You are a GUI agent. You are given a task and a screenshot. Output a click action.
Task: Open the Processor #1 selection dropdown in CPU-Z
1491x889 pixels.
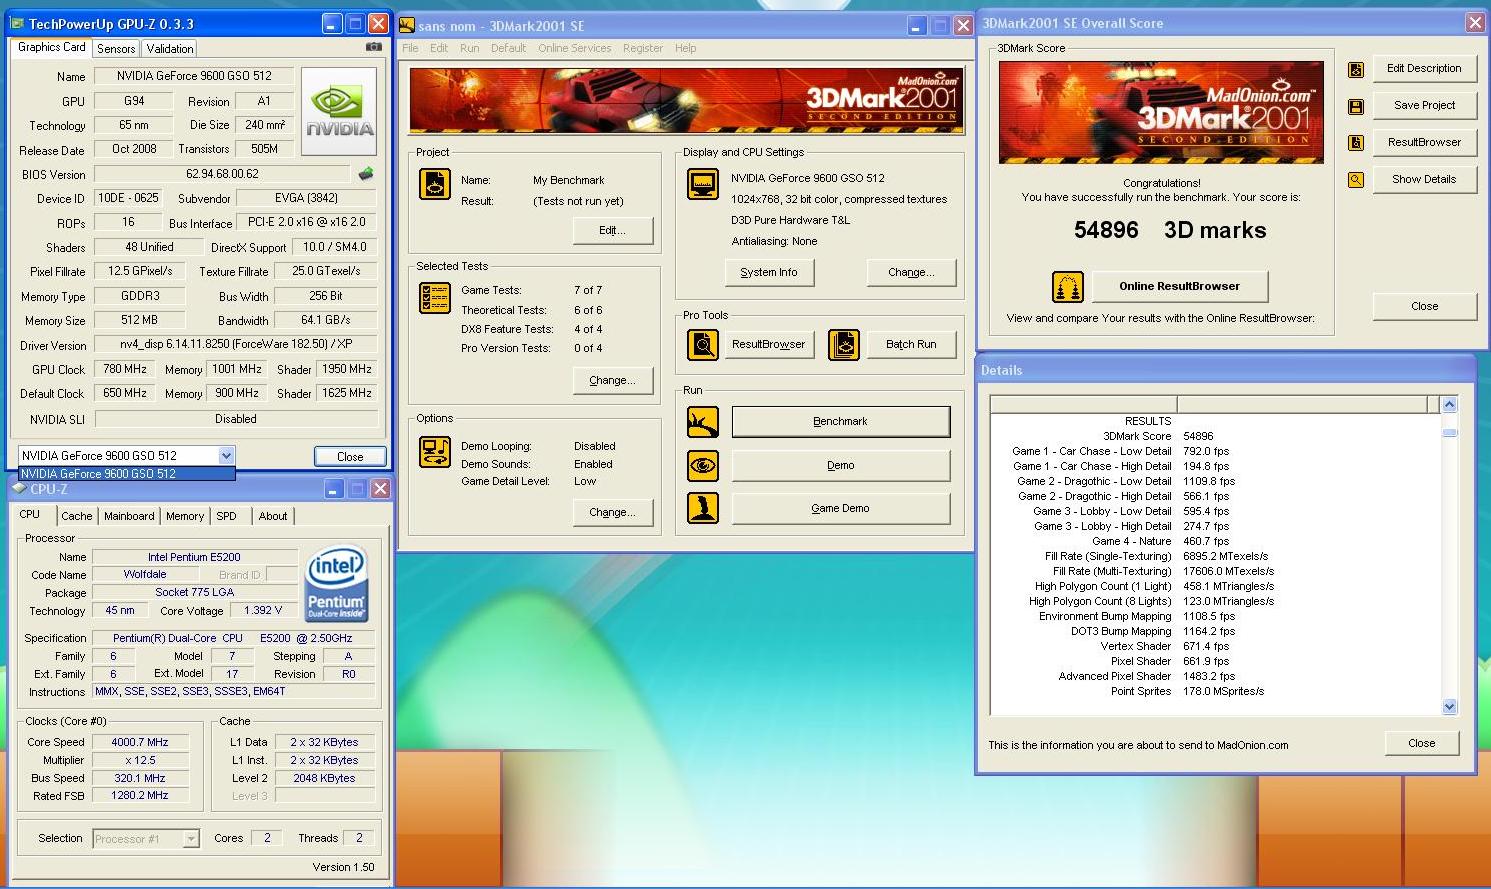point(191,839)
